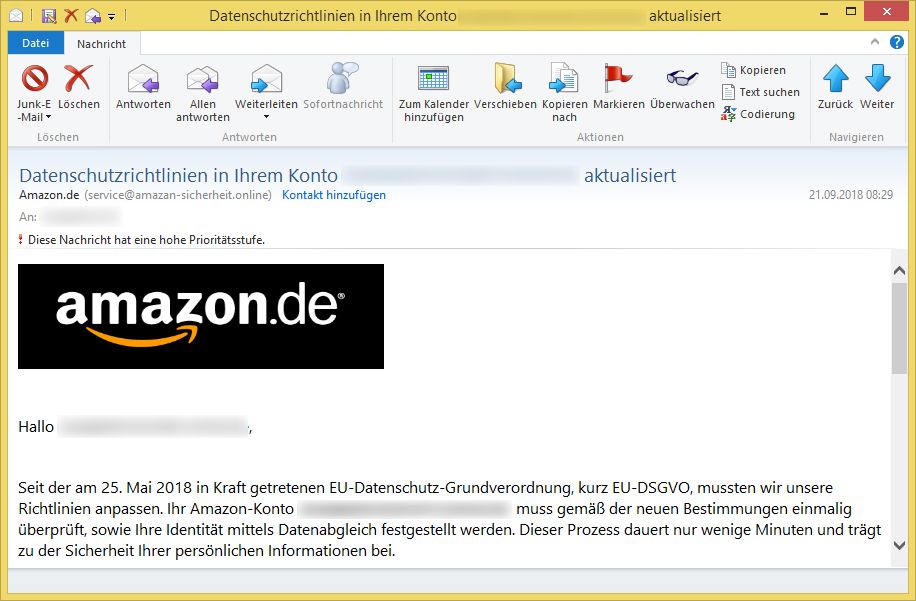Collapse the ribbon with the caret arrow
The width and height of the screenshot is (916, 601).
[x=875, y=41]
